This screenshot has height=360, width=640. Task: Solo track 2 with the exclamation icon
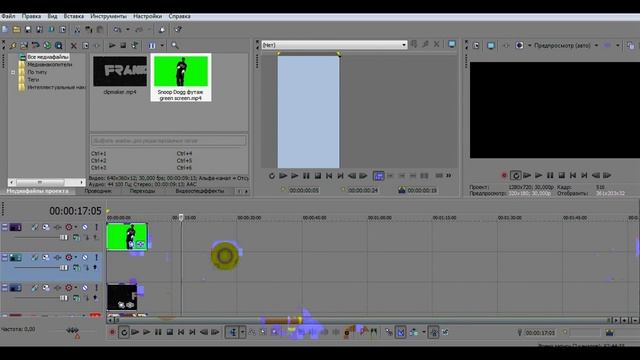tap(96, 258)
